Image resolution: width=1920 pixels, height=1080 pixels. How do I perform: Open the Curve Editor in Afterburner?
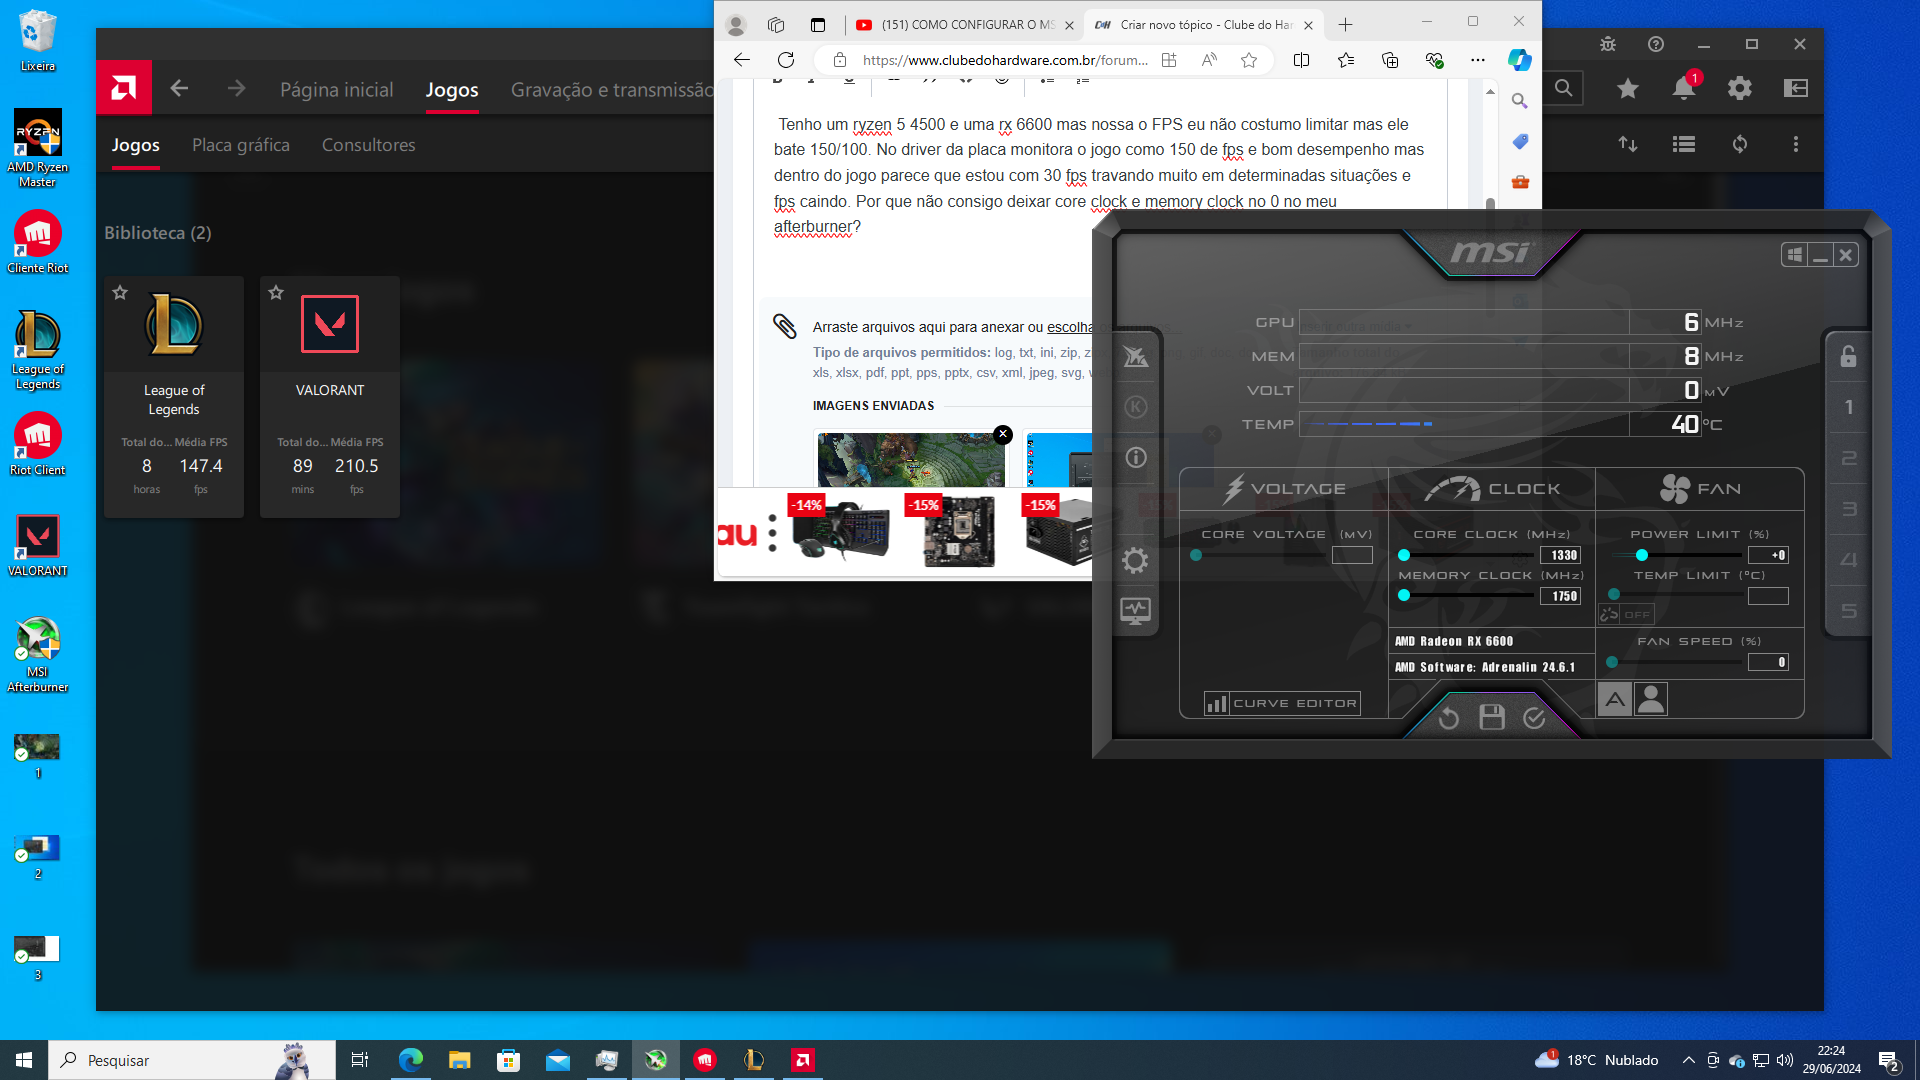[x=1282, y=703]
